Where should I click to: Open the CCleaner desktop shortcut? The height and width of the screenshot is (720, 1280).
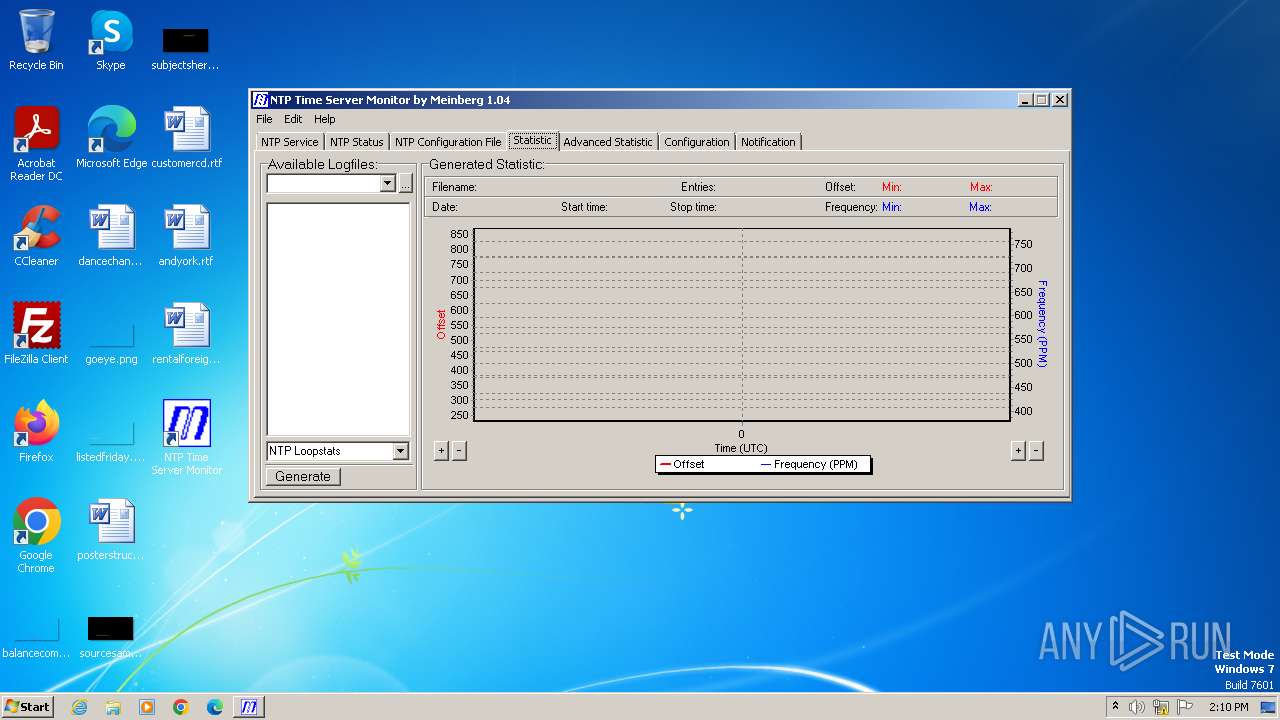point(36,236)
